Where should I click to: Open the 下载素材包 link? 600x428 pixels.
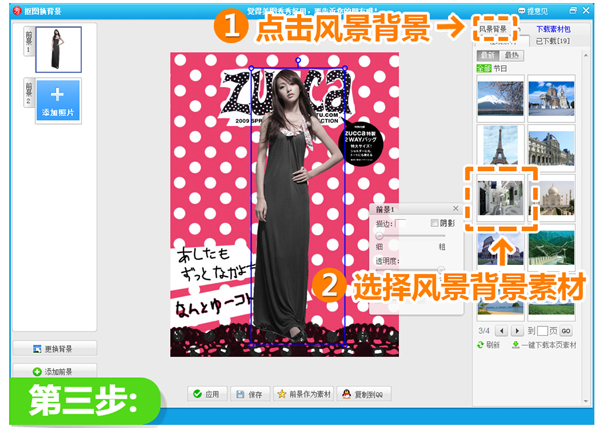[x=553, y=29]
